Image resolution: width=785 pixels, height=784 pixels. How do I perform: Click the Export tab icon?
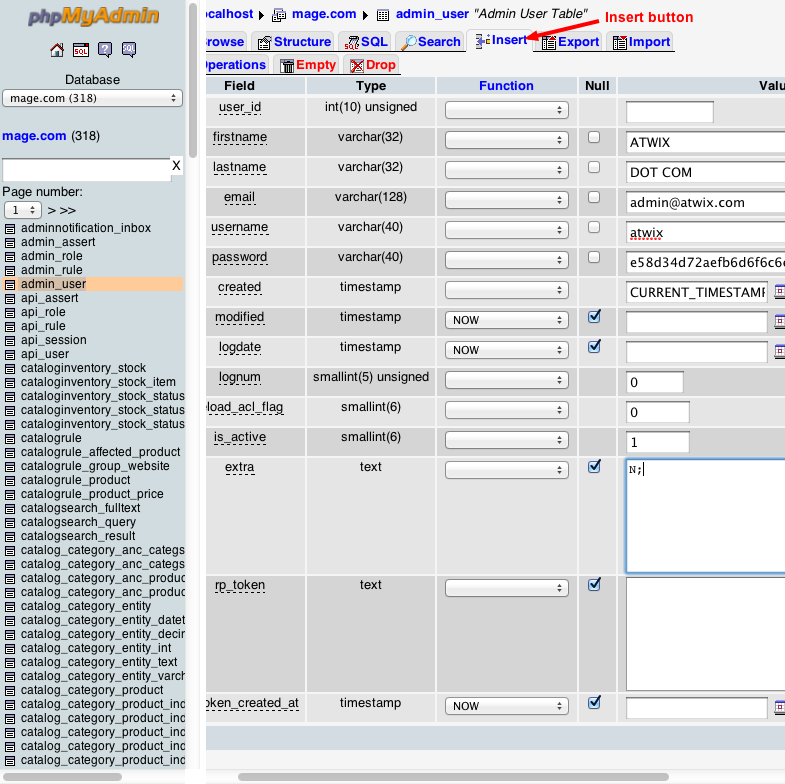[549, 43]
